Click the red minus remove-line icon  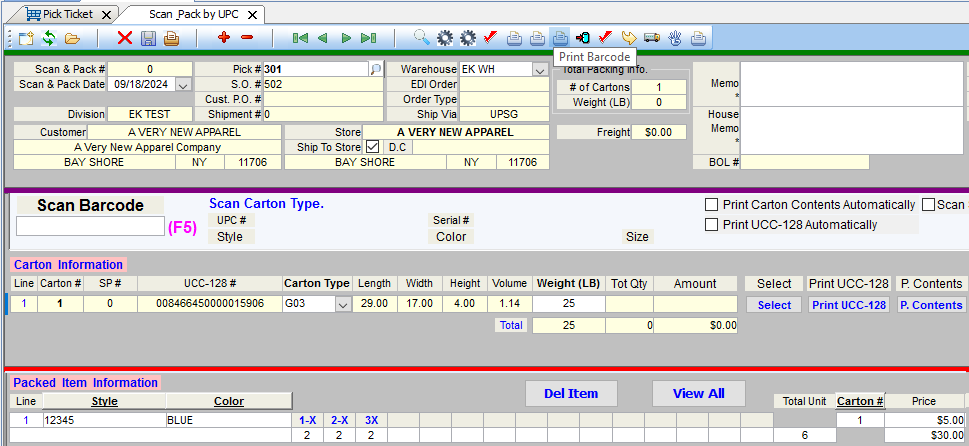(247, 38)
